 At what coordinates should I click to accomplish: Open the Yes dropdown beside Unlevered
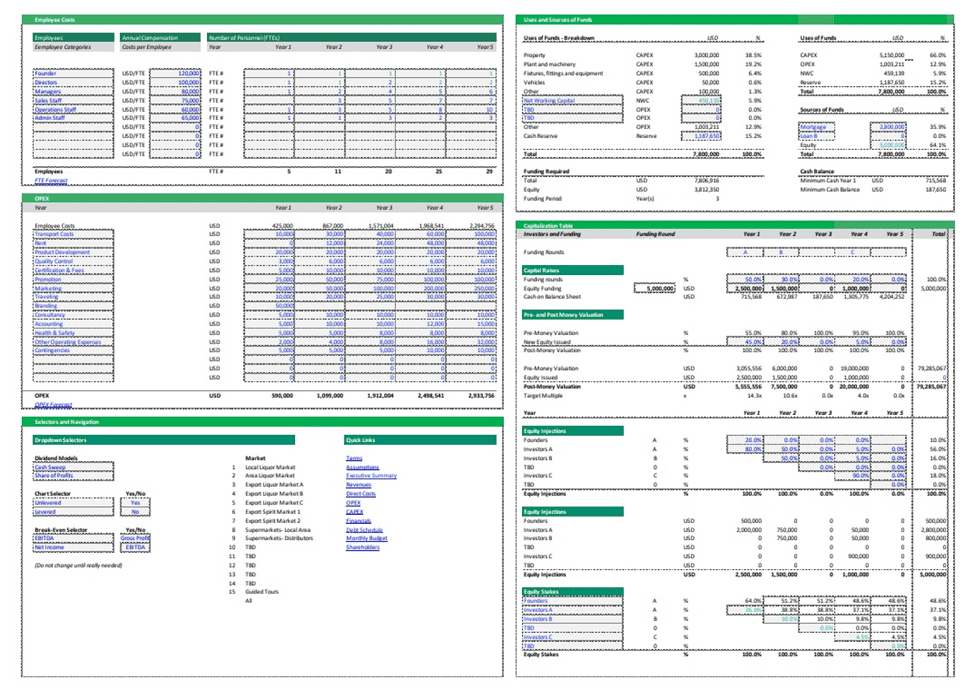(x=135, y=502)
